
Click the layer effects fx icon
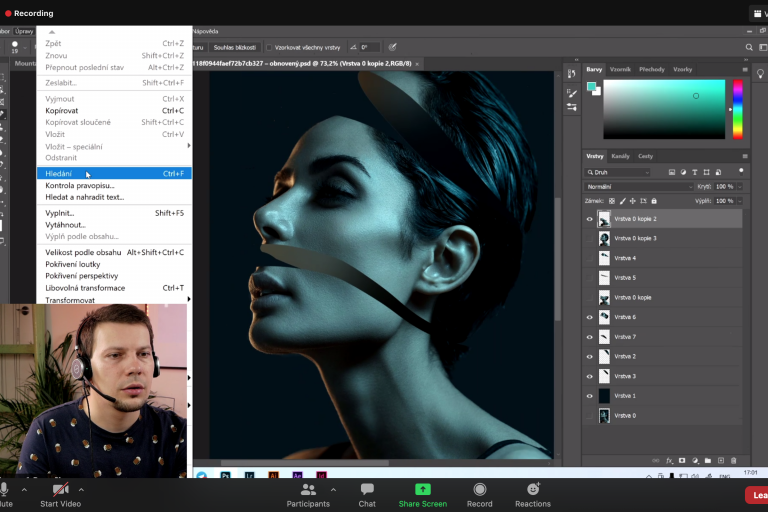[x=669, y=460]
